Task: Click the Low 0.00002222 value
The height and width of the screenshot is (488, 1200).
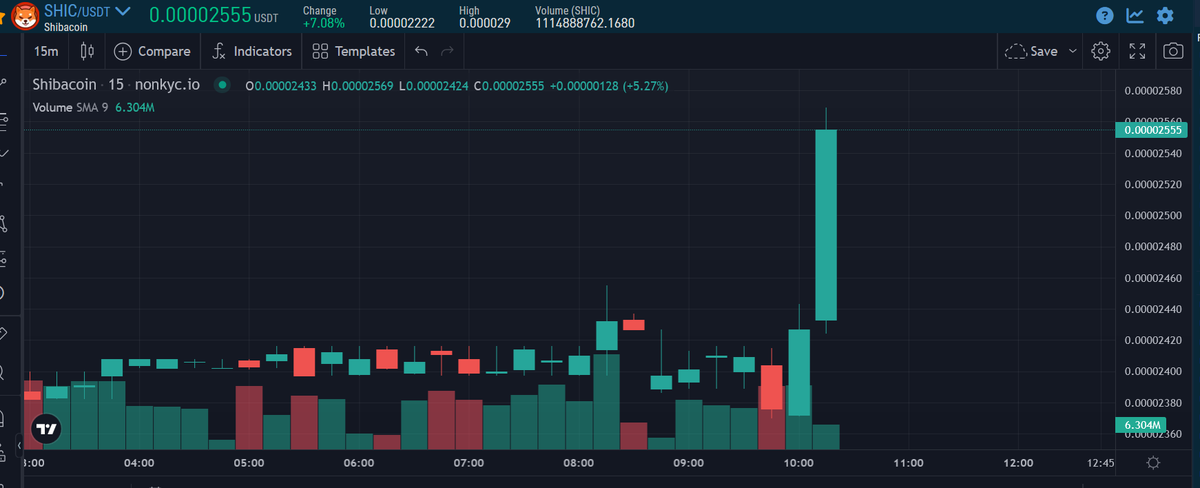Action: [400, 22]
